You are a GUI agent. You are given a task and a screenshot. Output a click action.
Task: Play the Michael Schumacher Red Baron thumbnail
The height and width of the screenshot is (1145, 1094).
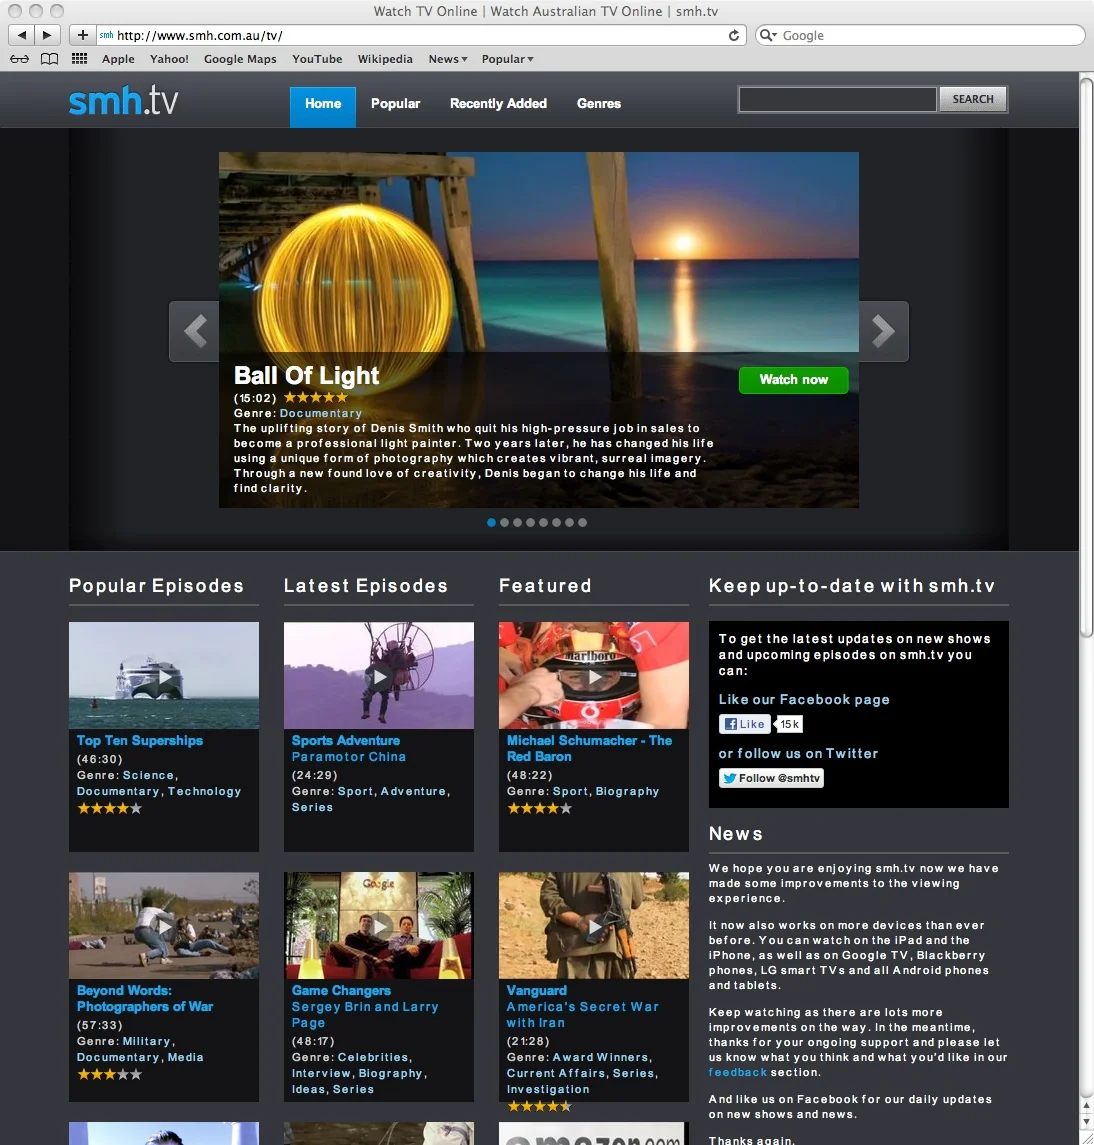tap(594, 675)
